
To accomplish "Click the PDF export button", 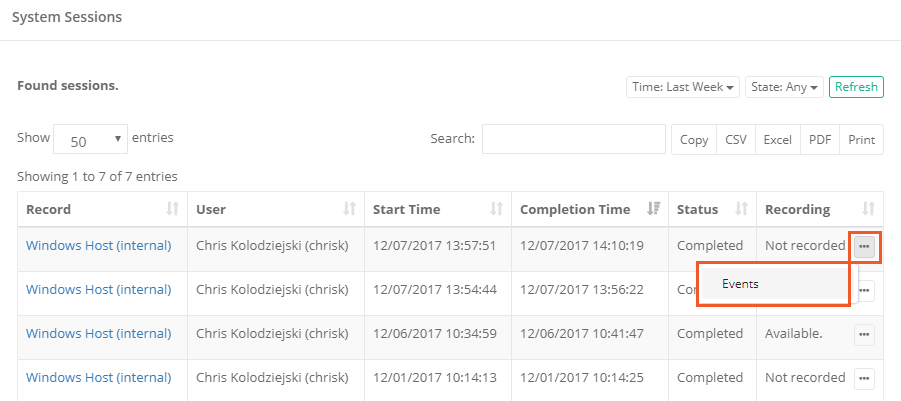I will tap(820, 140).
